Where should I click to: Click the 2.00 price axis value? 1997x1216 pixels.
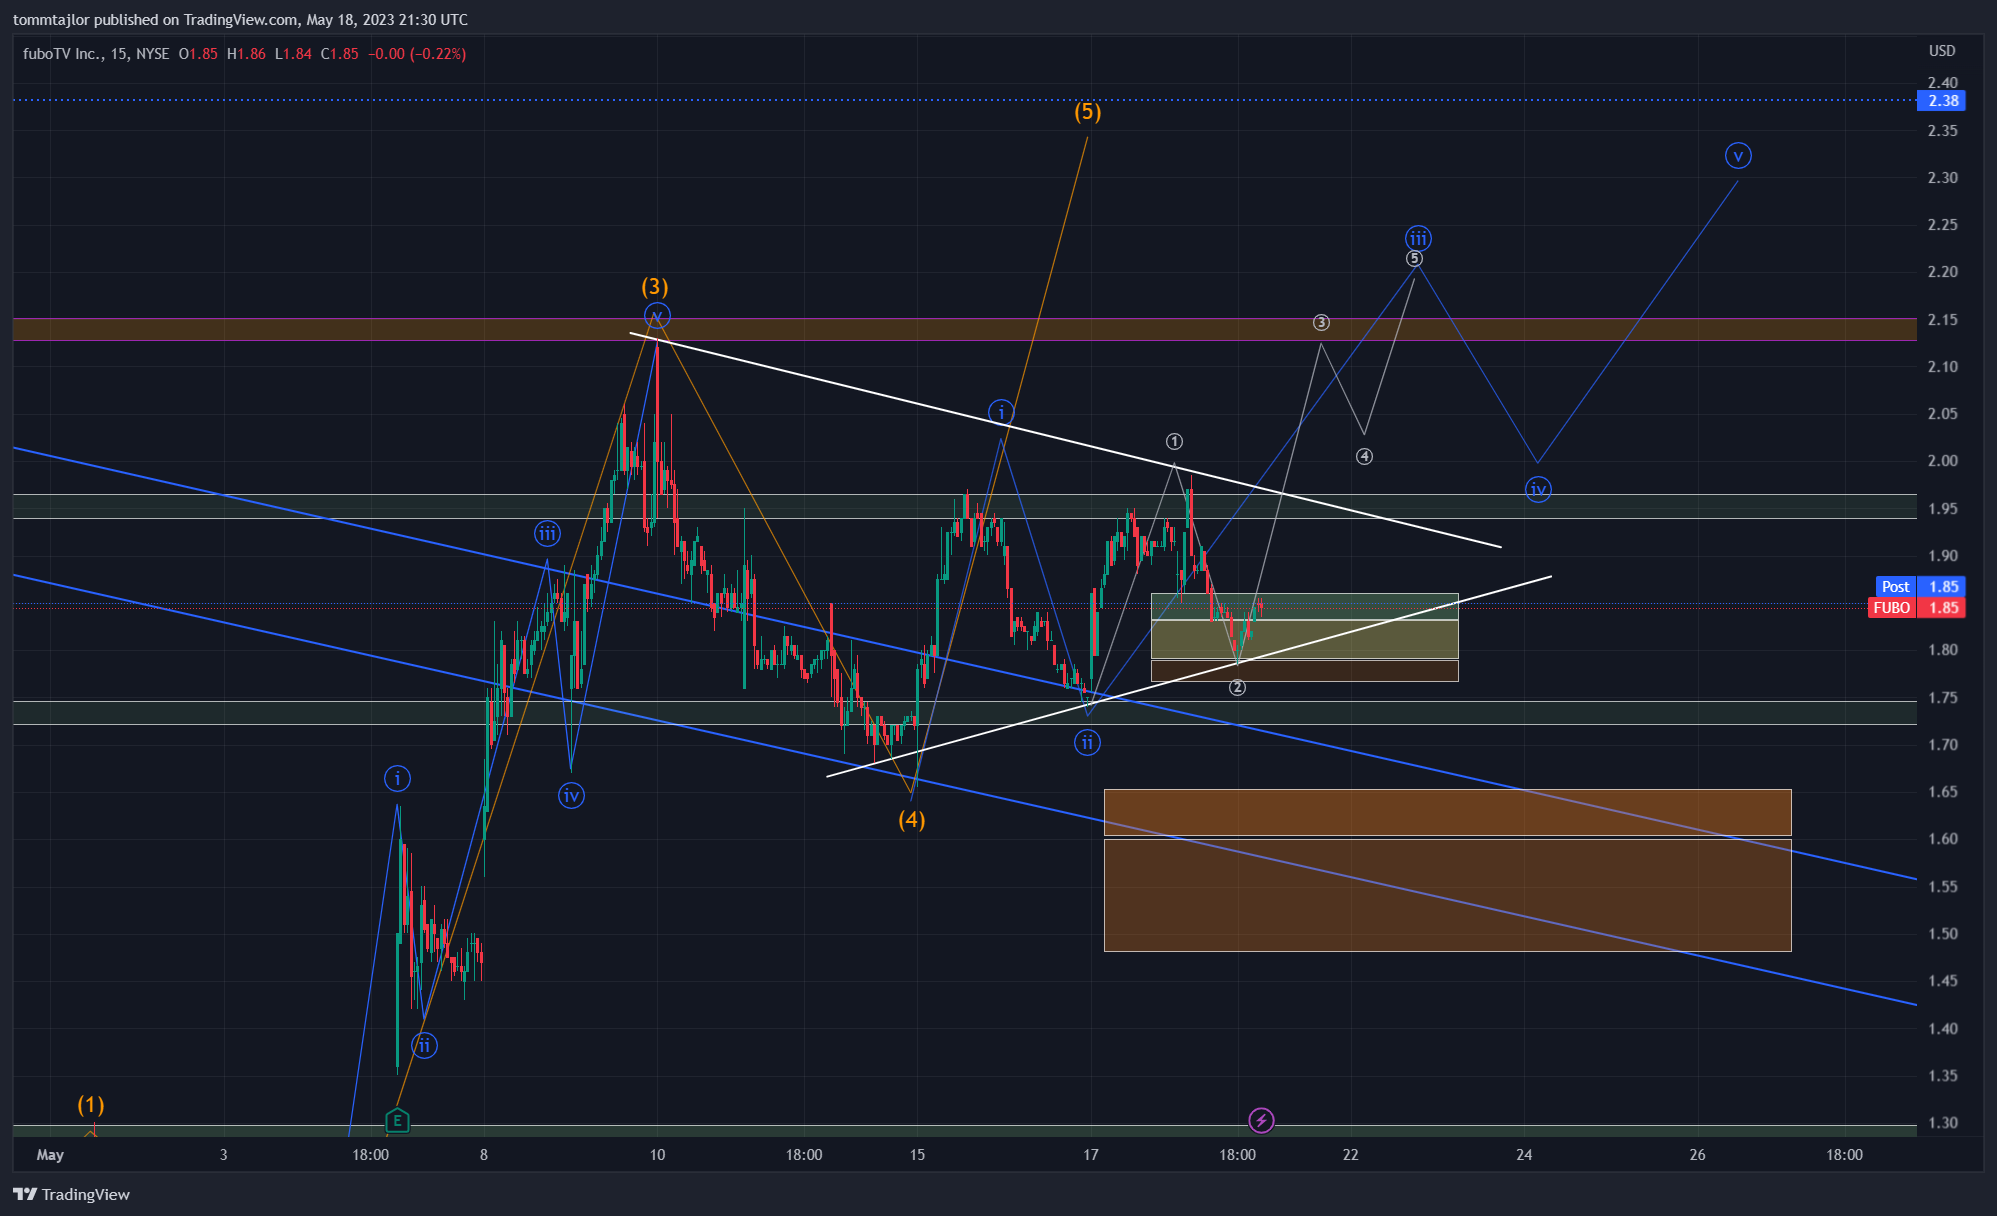[x=1942, y=461]
